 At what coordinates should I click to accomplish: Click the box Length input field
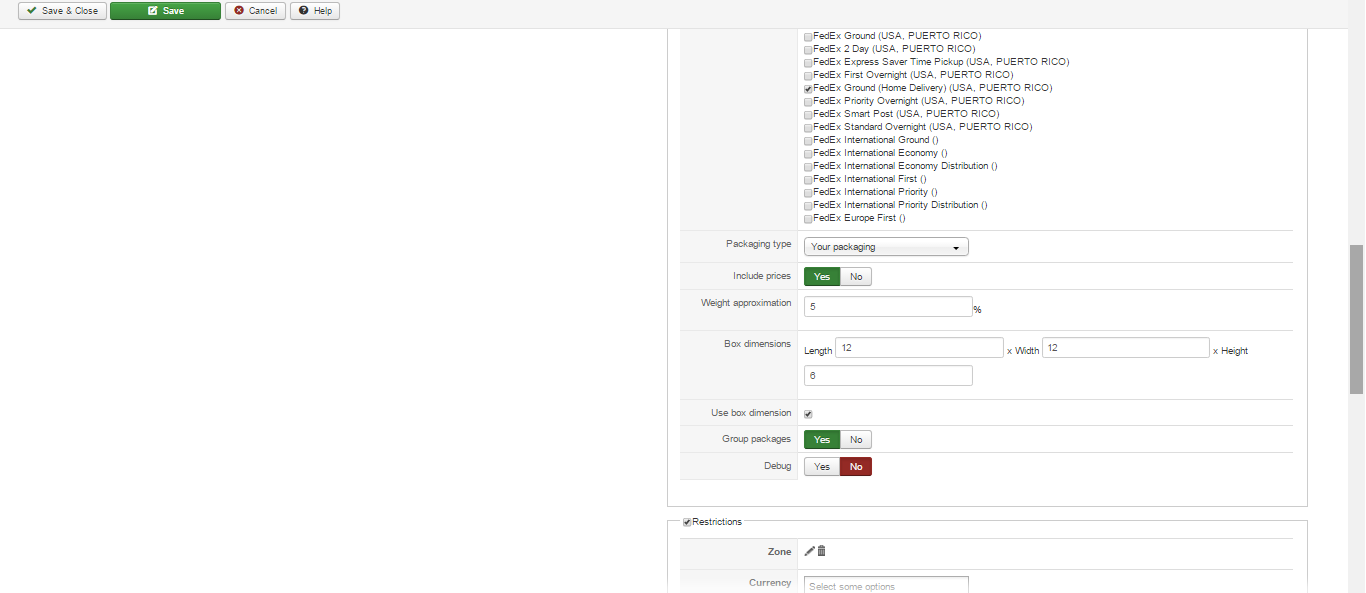919,348
